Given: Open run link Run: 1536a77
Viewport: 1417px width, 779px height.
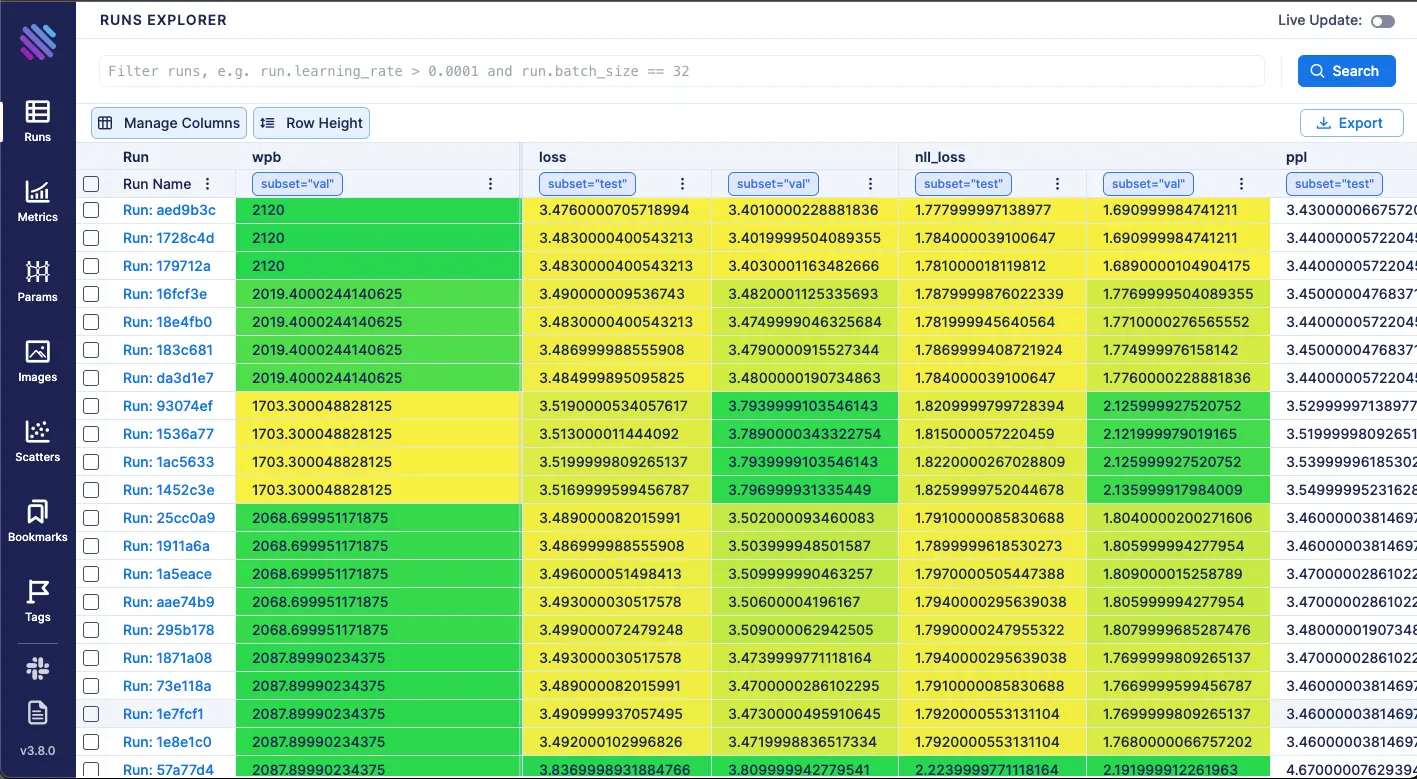Looking at the screenshot, I should pyautogui.click(x=168, y=434).
